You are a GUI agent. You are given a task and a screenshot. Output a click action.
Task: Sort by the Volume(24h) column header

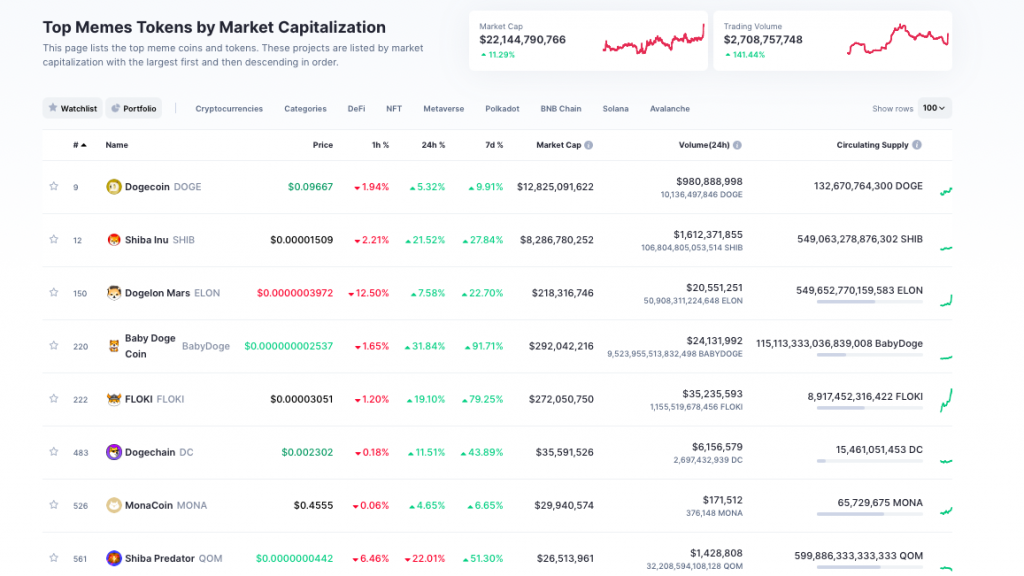coord(704,145)
